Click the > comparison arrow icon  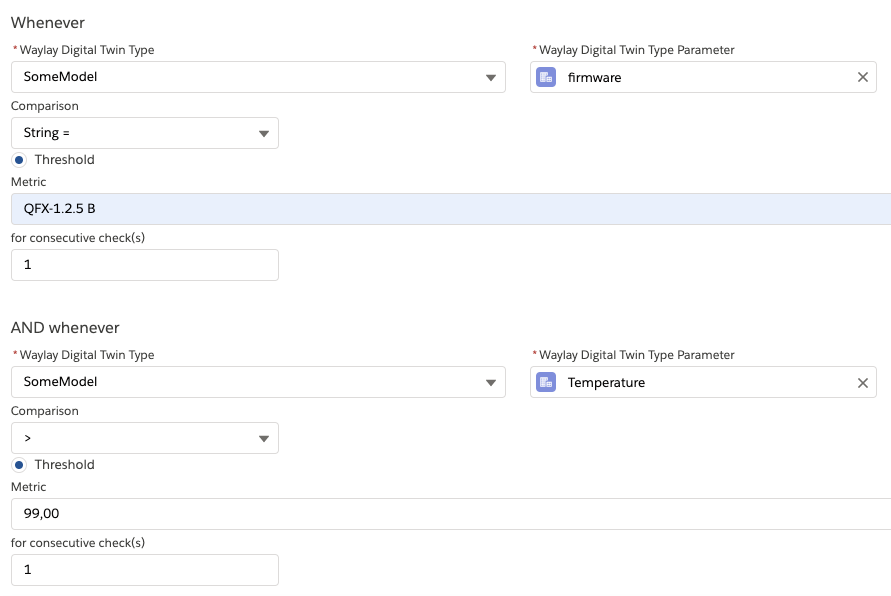264,439
